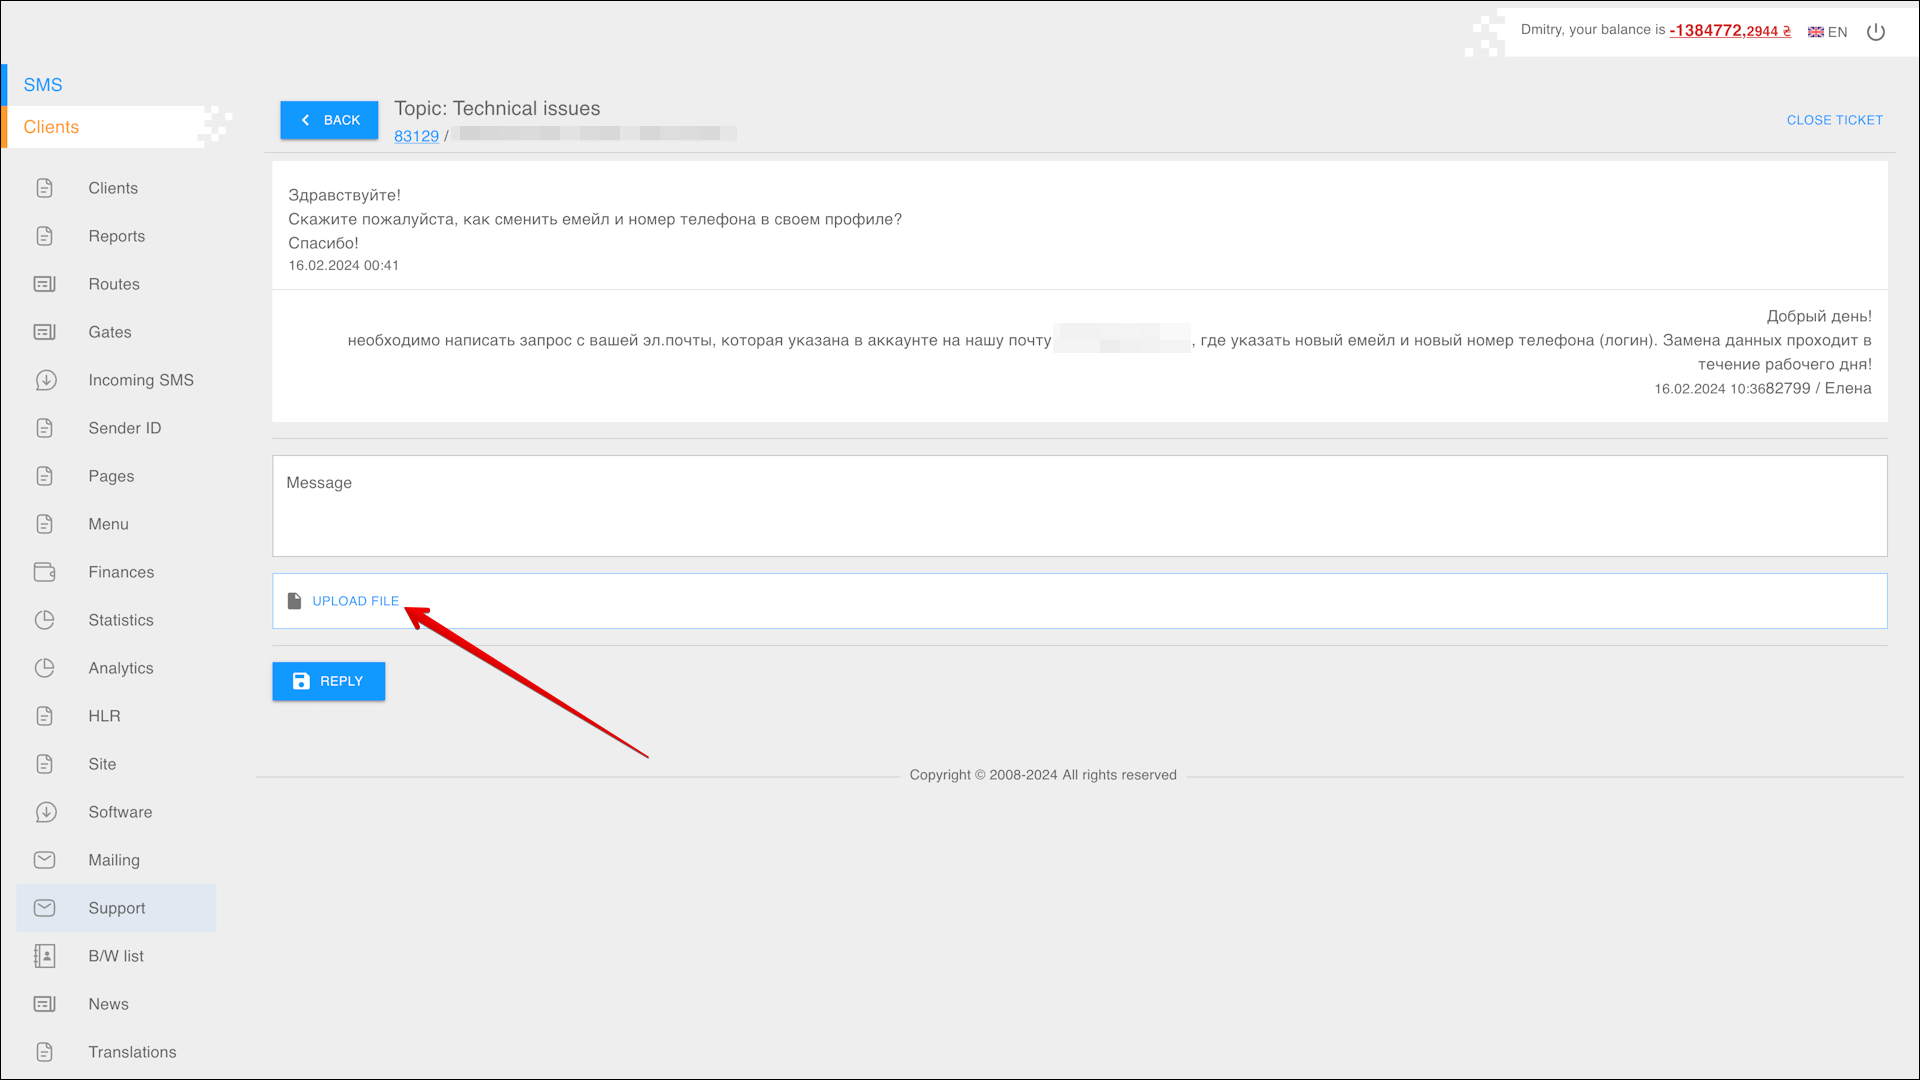Click the file icon beside Upload File

tap(294, 601)
